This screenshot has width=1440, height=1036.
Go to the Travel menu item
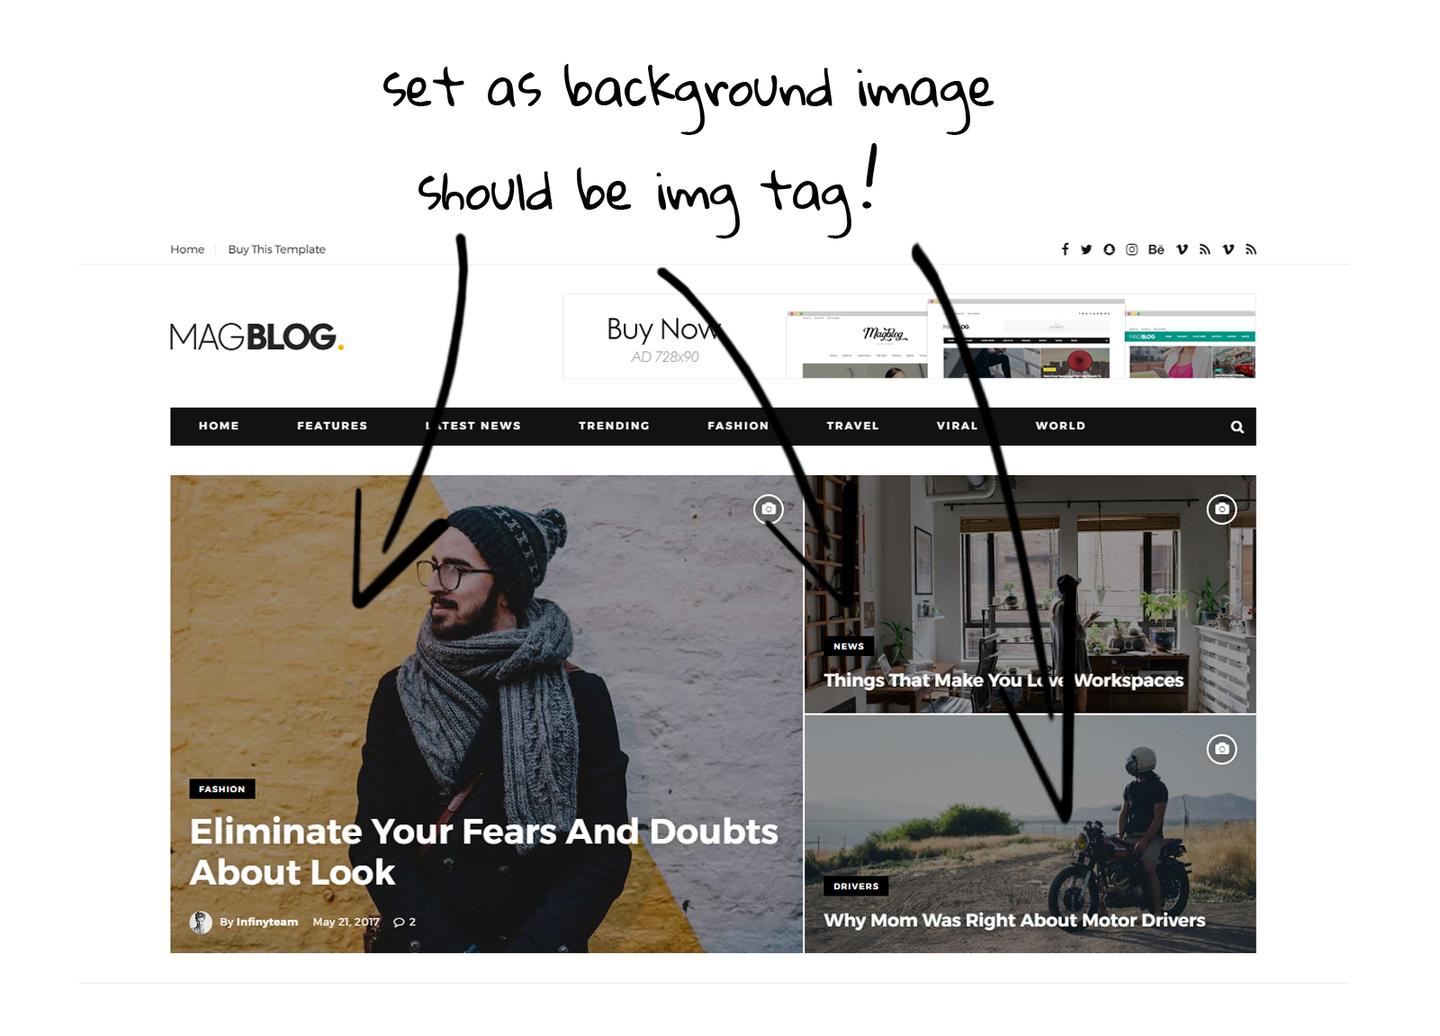tap(853, 426)
